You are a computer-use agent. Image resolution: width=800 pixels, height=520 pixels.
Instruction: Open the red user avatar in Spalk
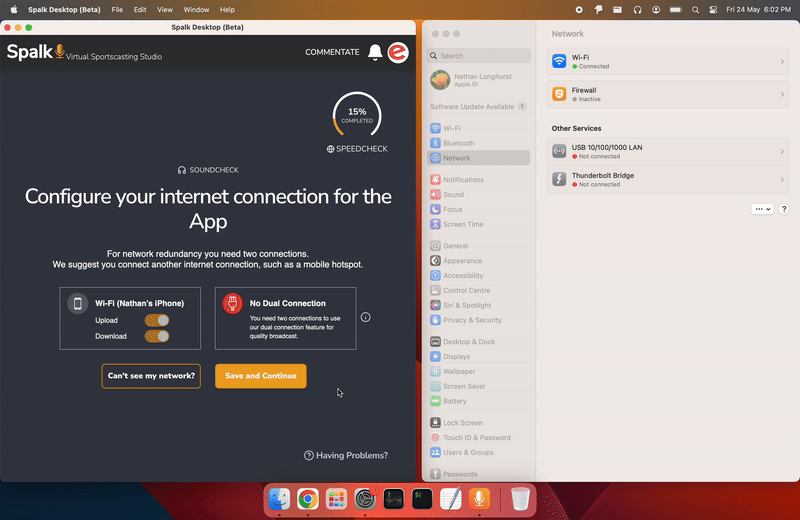pos(398,53)
